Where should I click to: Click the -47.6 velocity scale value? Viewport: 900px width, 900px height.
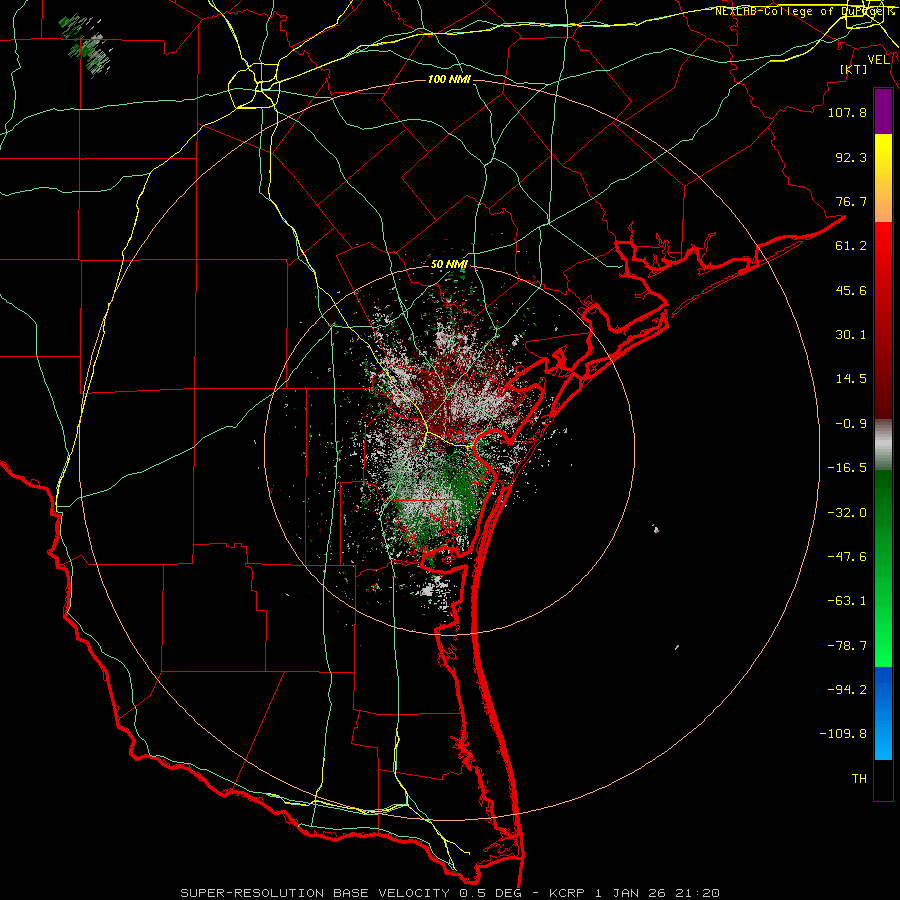(x=847, y=557)
